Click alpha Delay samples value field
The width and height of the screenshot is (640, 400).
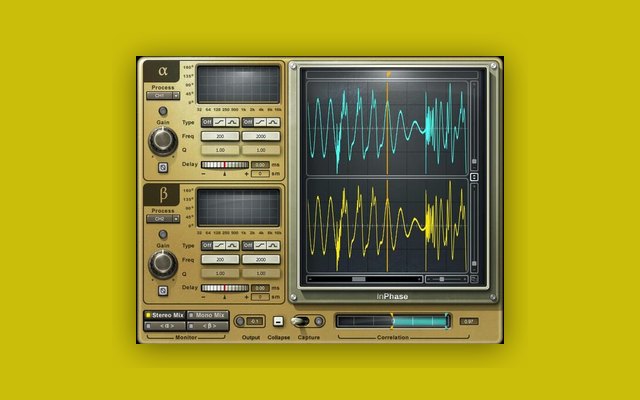point(260,174)
